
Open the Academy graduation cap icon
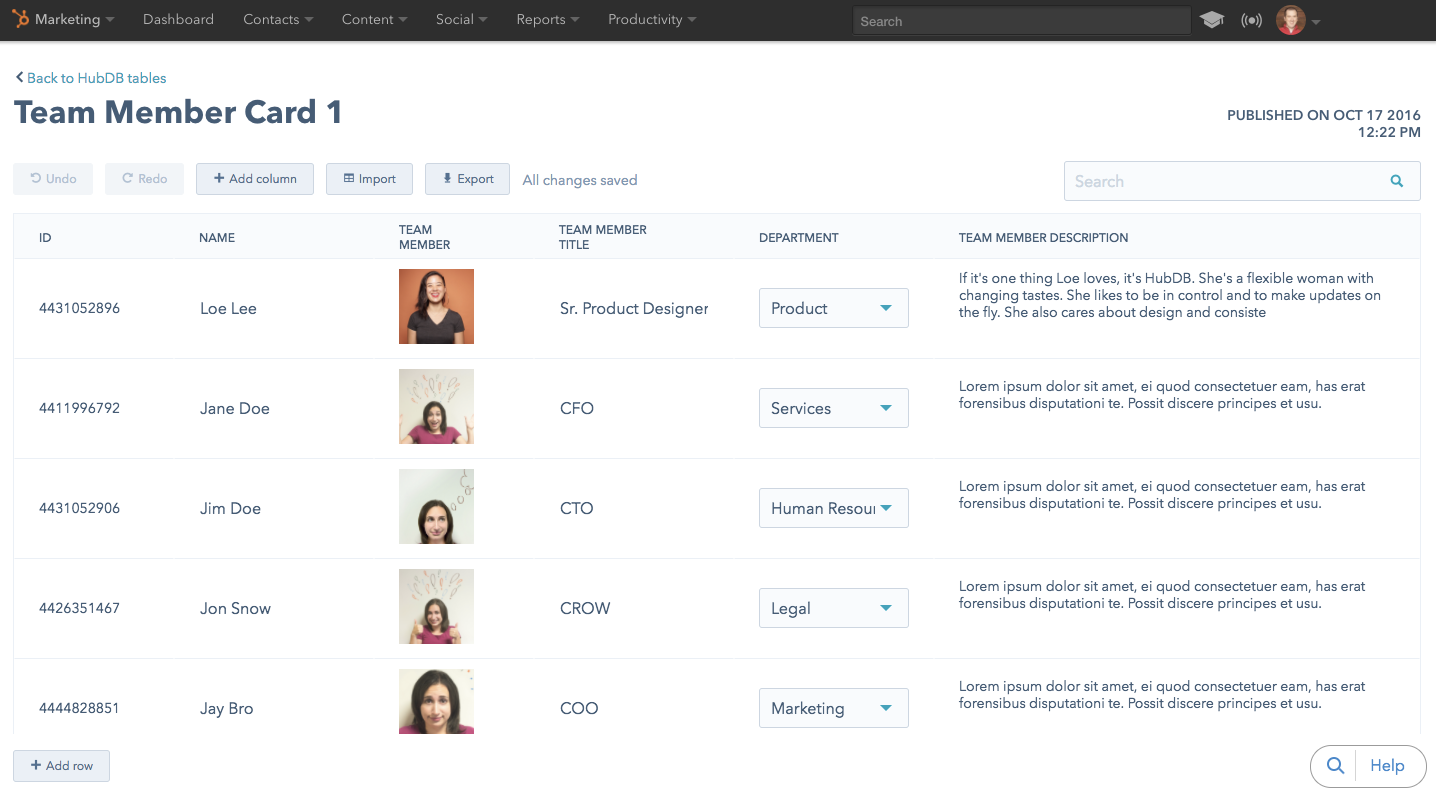pos(1212,20)
